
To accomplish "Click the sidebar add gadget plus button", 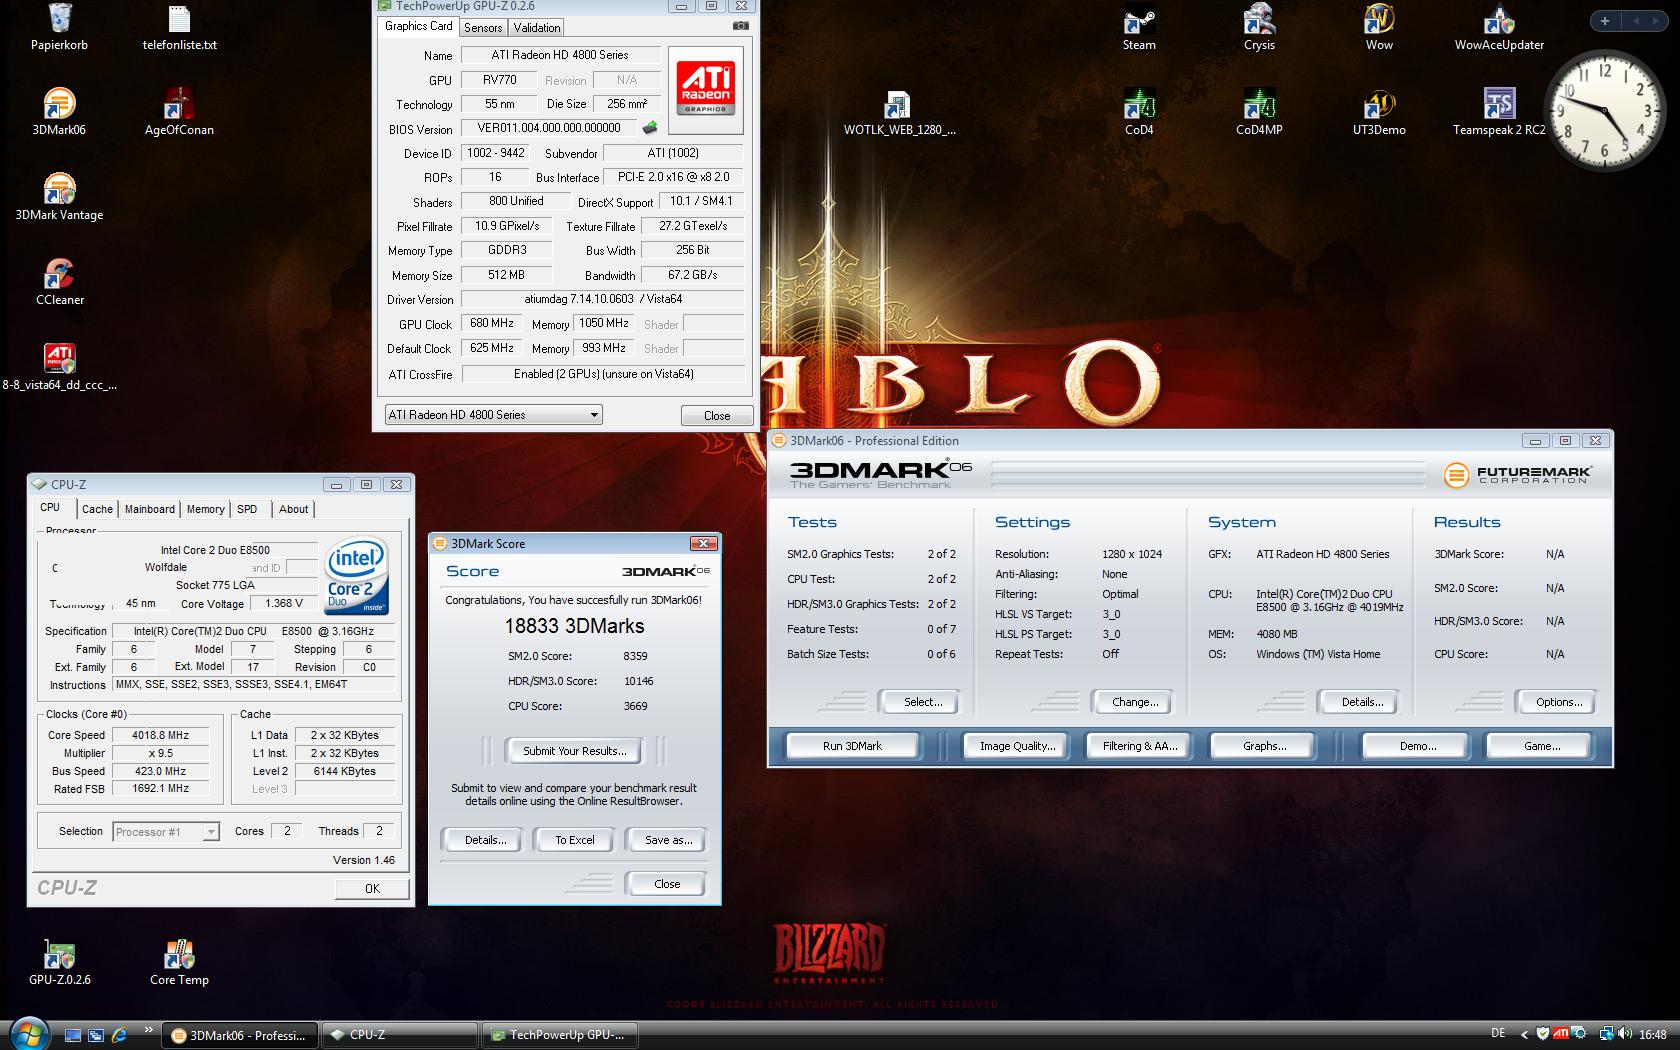I will point(1605,21).
